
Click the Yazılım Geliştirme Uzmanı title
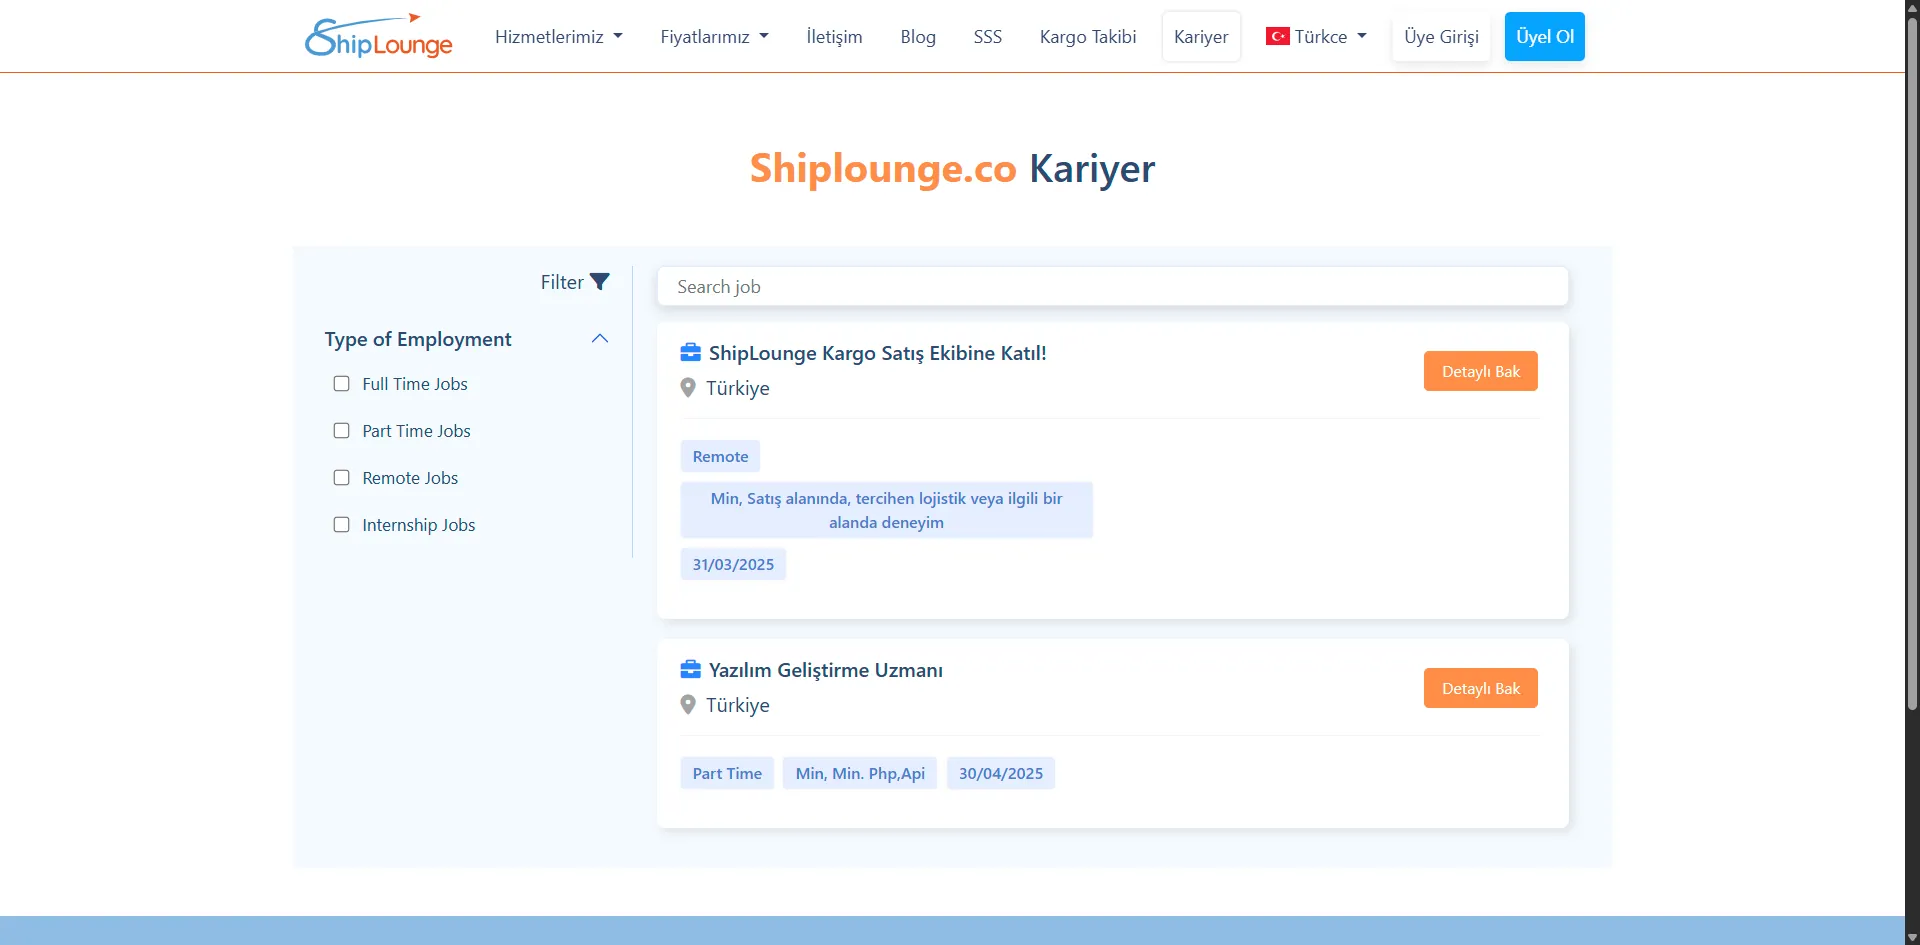tap(826, 670)
